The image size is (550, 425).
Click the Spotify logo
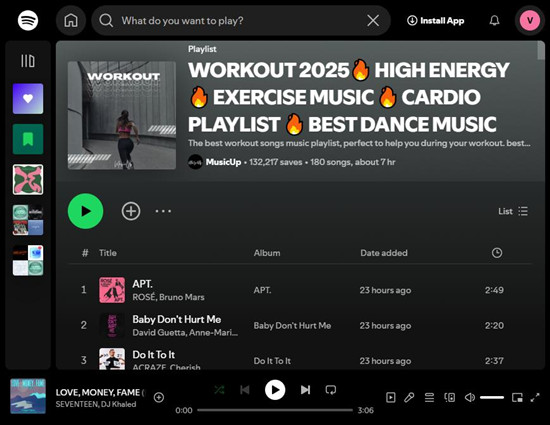point(28,20)
